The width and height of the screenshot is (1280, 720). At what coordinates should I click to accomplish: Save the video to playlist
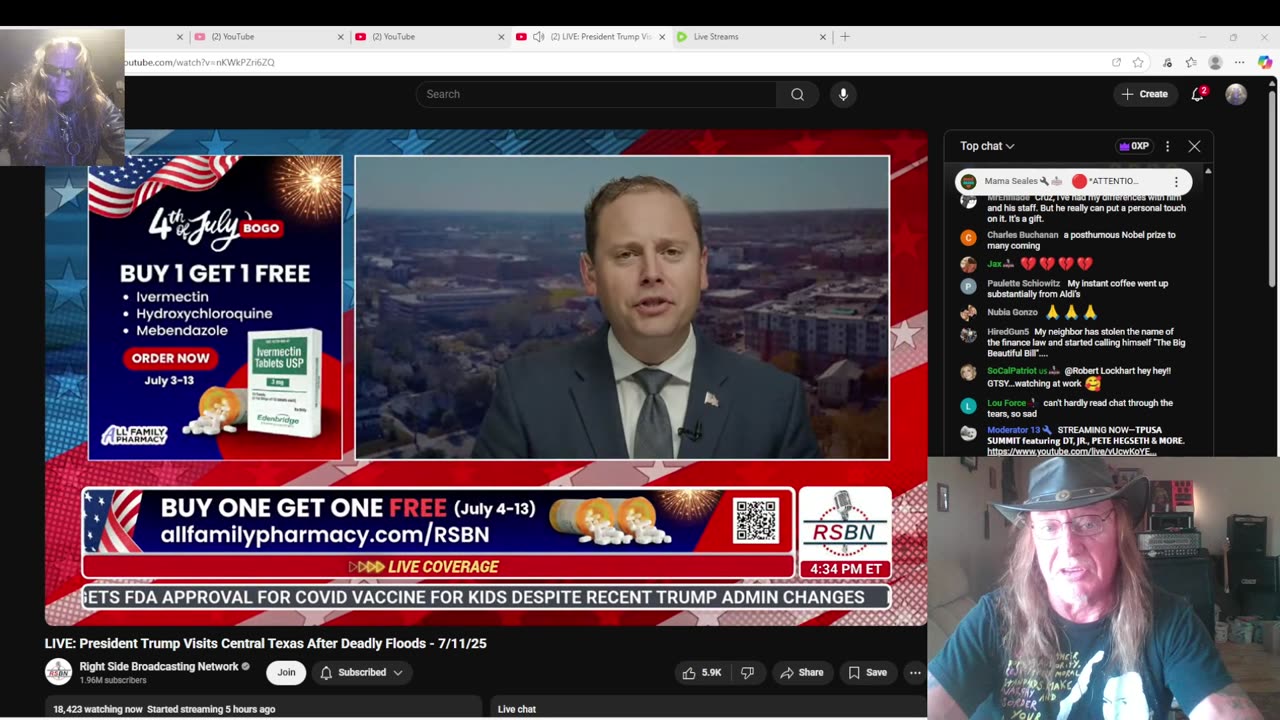pos(866,673)
